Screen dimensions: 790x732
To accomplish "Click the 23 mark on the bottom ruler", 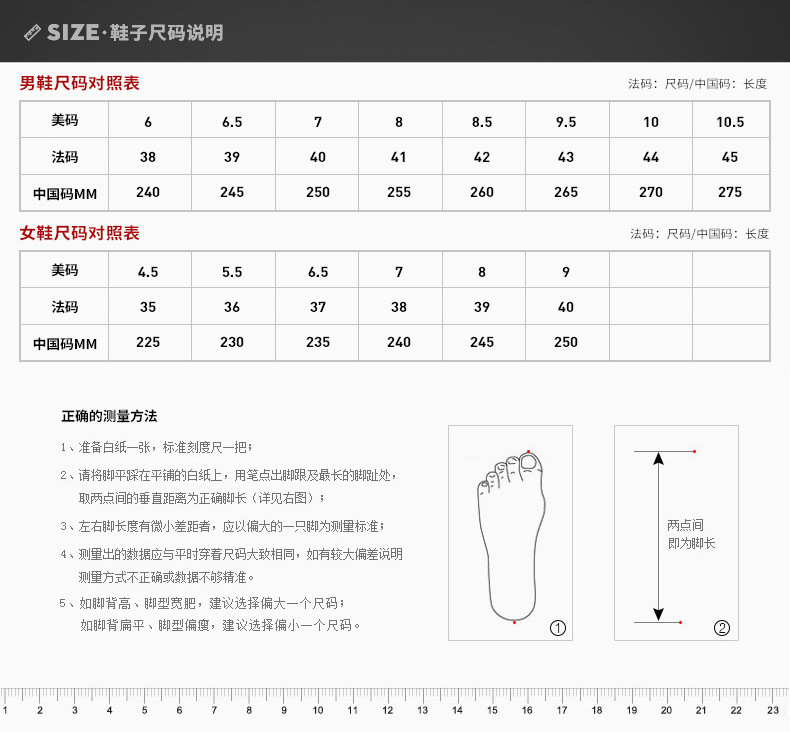I will click(772, 710).
